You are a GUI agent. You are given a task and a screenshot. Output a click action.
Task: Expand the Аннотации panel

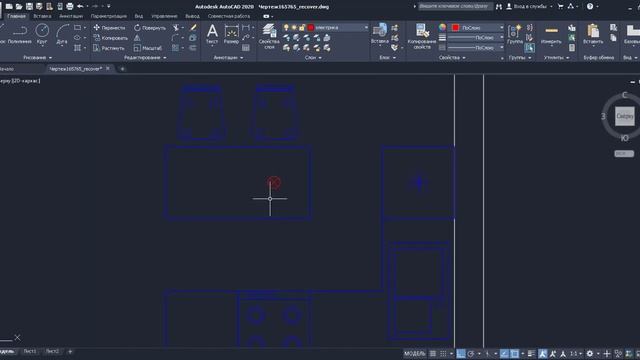[x=228, y=58]
